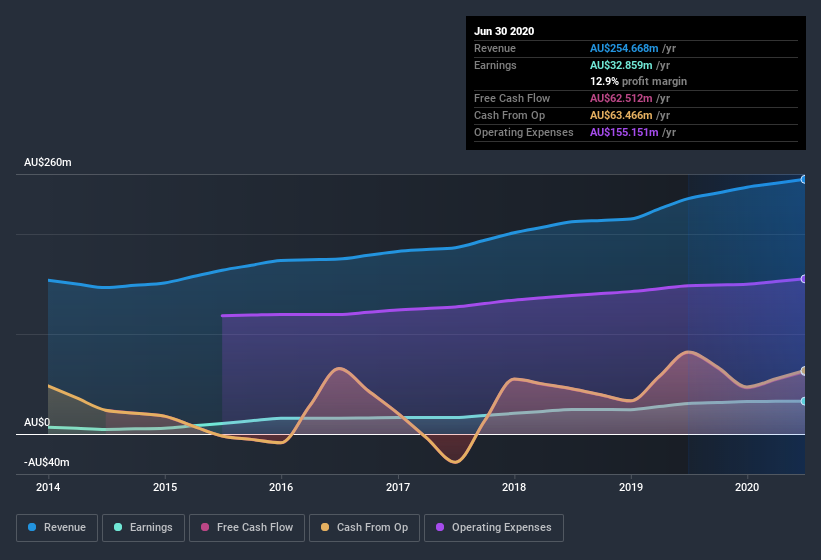The height and width of the screenshot is (560, 821).
Task: Click the Free Cash Flow label in tooltip
Action: 512,98
